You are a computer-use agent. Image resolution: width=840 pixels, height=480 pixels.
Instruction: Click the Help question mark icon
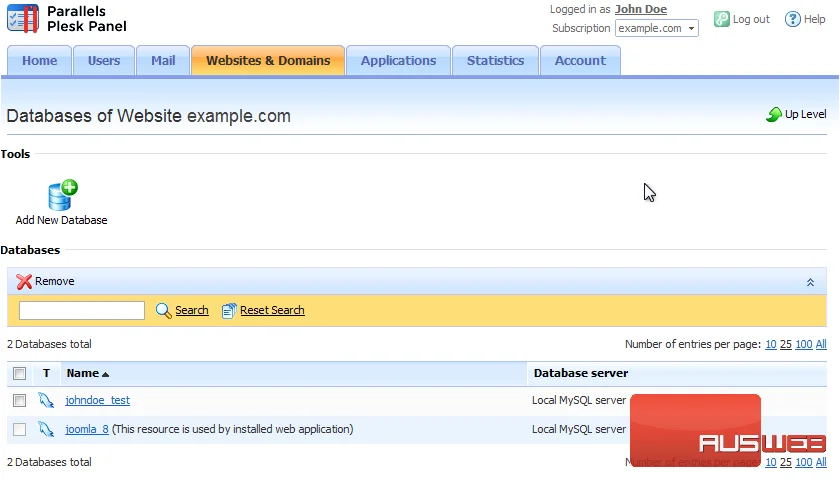pos(792,19)
